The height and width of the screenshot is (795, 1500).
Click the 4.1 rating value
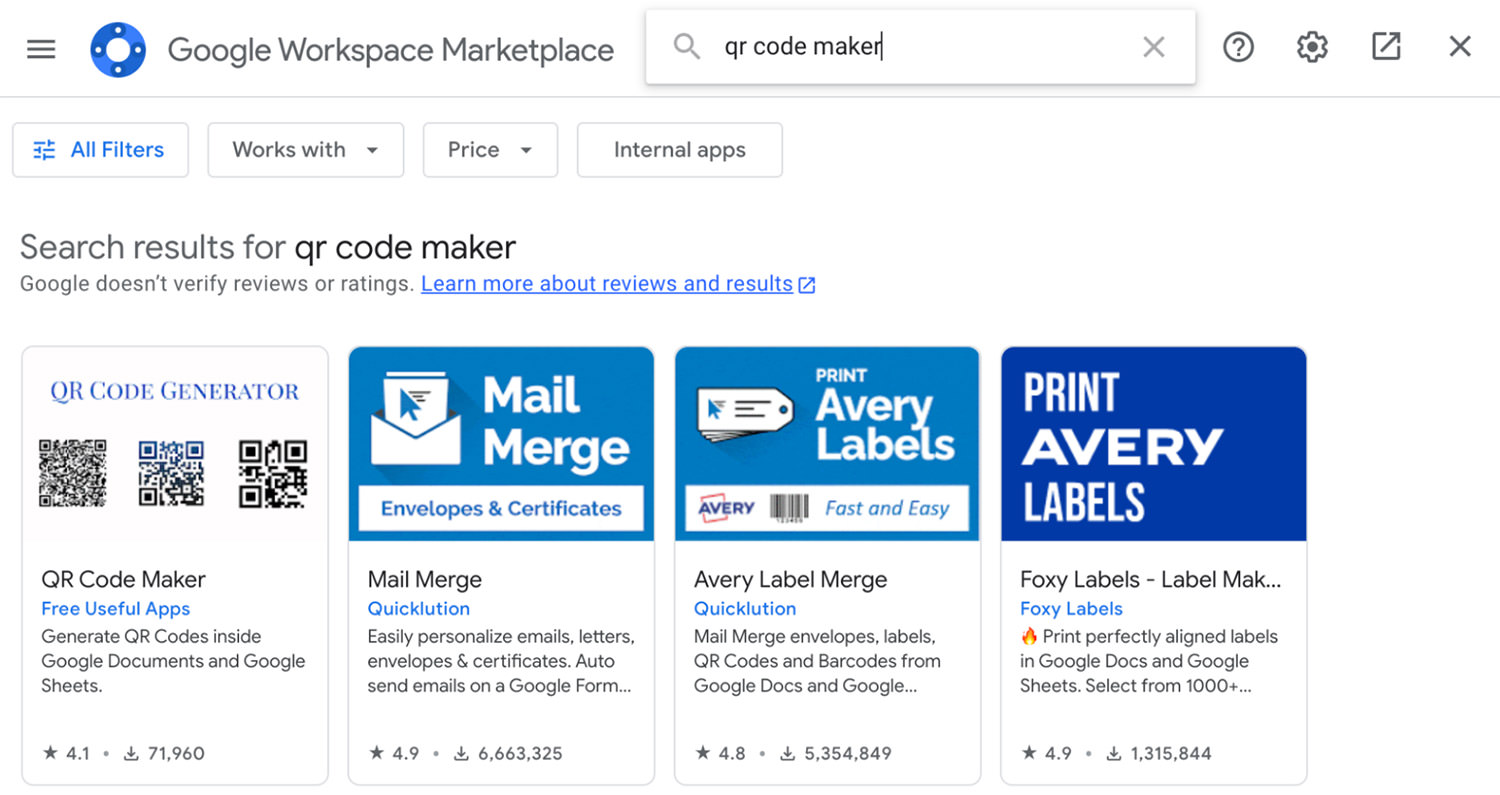point(78,753)
